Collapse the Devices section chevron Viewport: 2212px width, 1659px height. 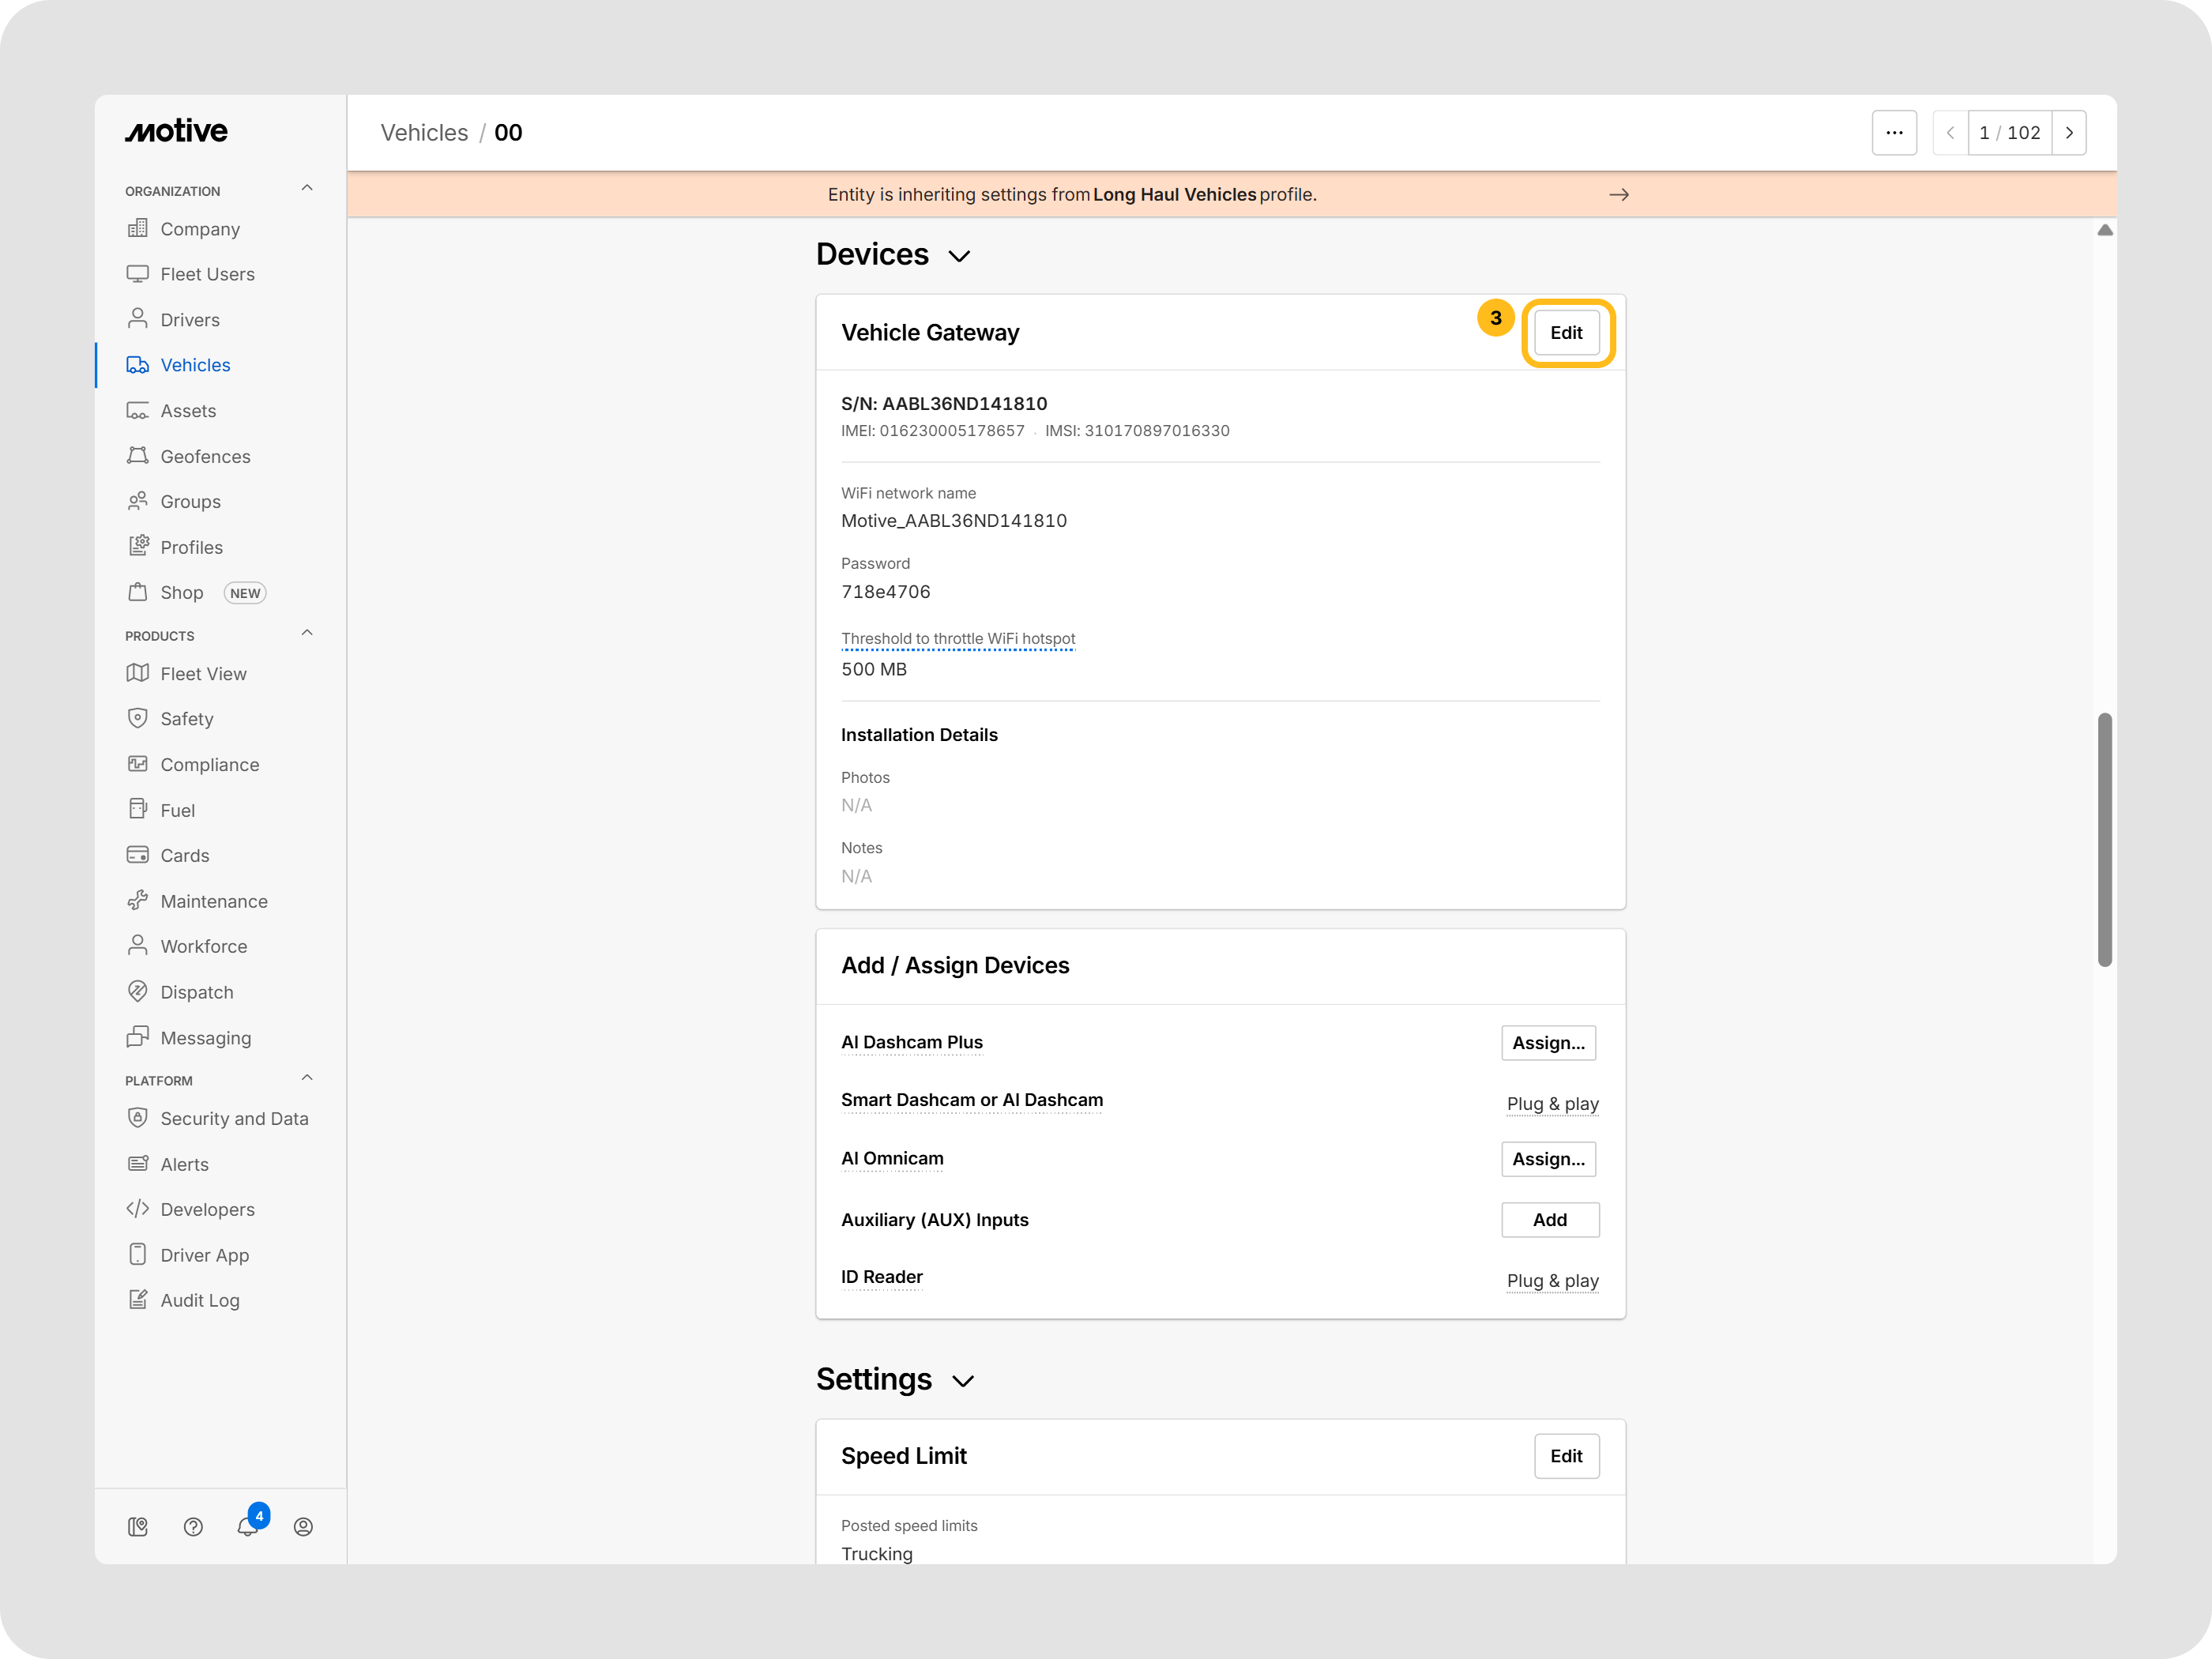point(959,256)
